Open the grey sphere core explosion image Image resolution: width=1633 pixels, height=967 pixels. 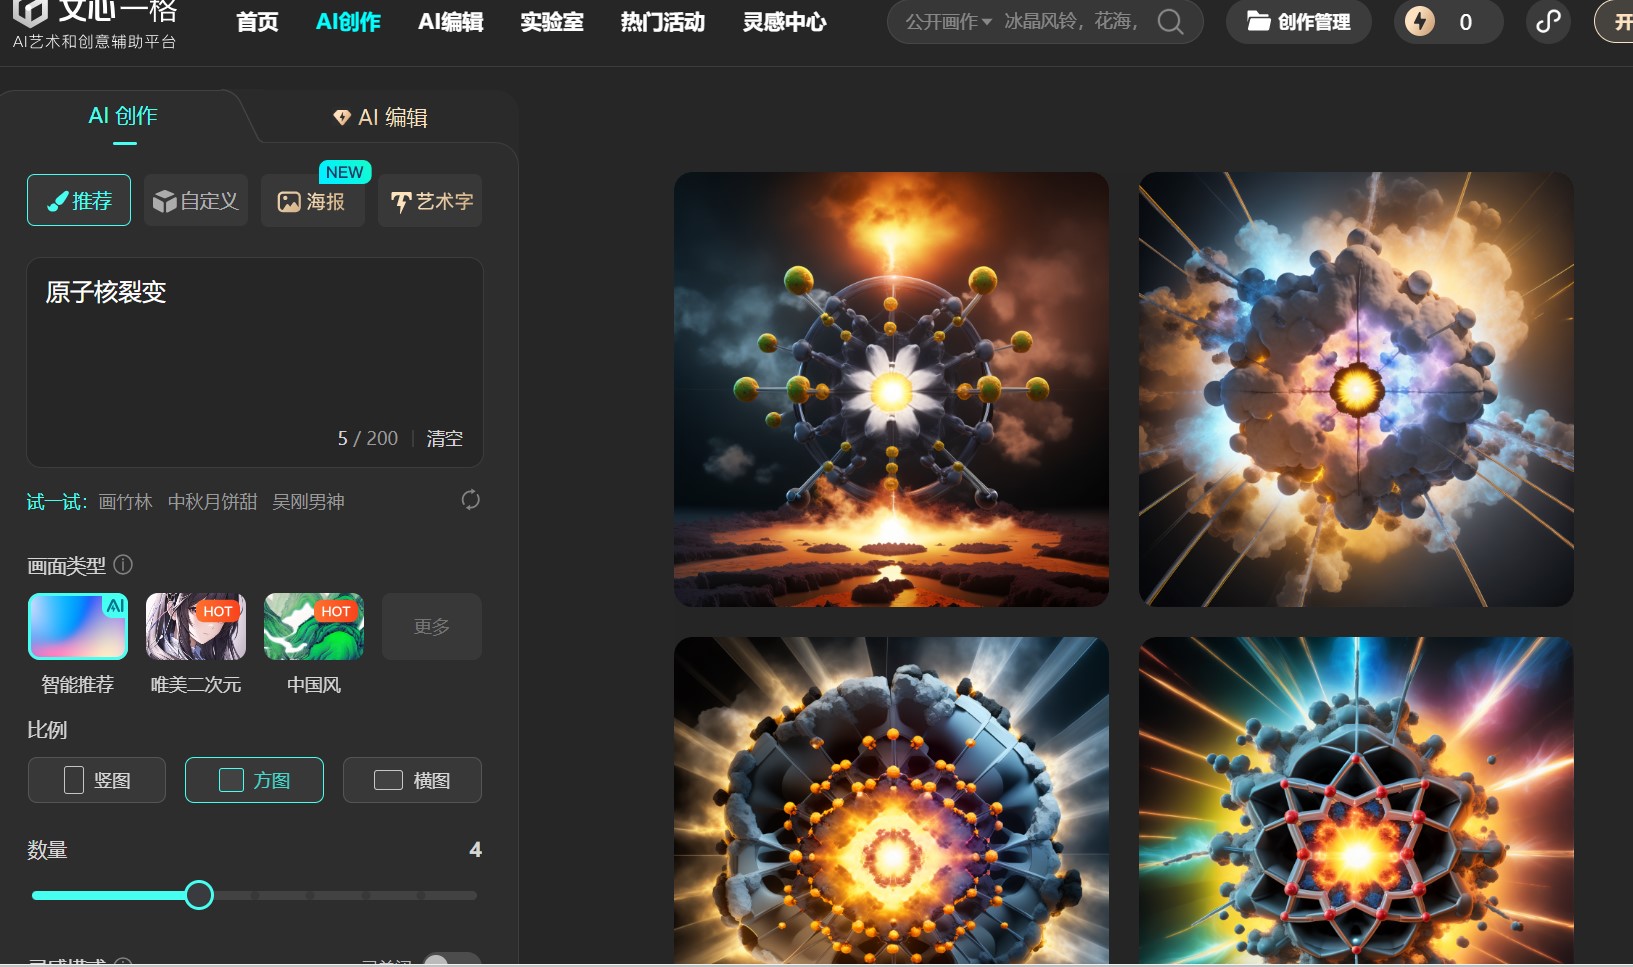[891, 800]
